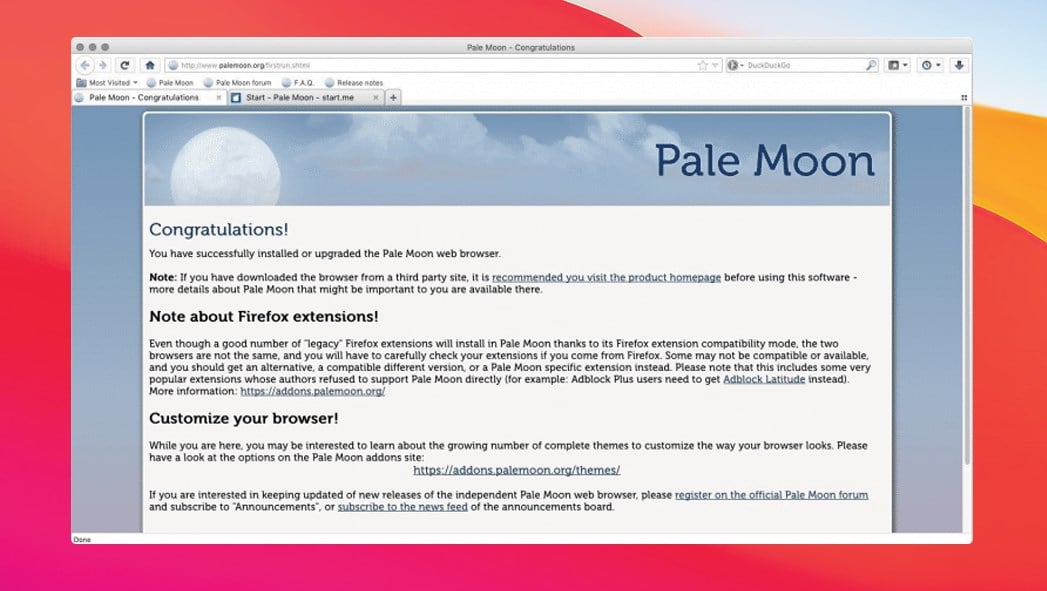Screen dimensions: 1047x591
Task: Open the Bookmarks menu toolbar button
Action: click(x=897, y=65)
